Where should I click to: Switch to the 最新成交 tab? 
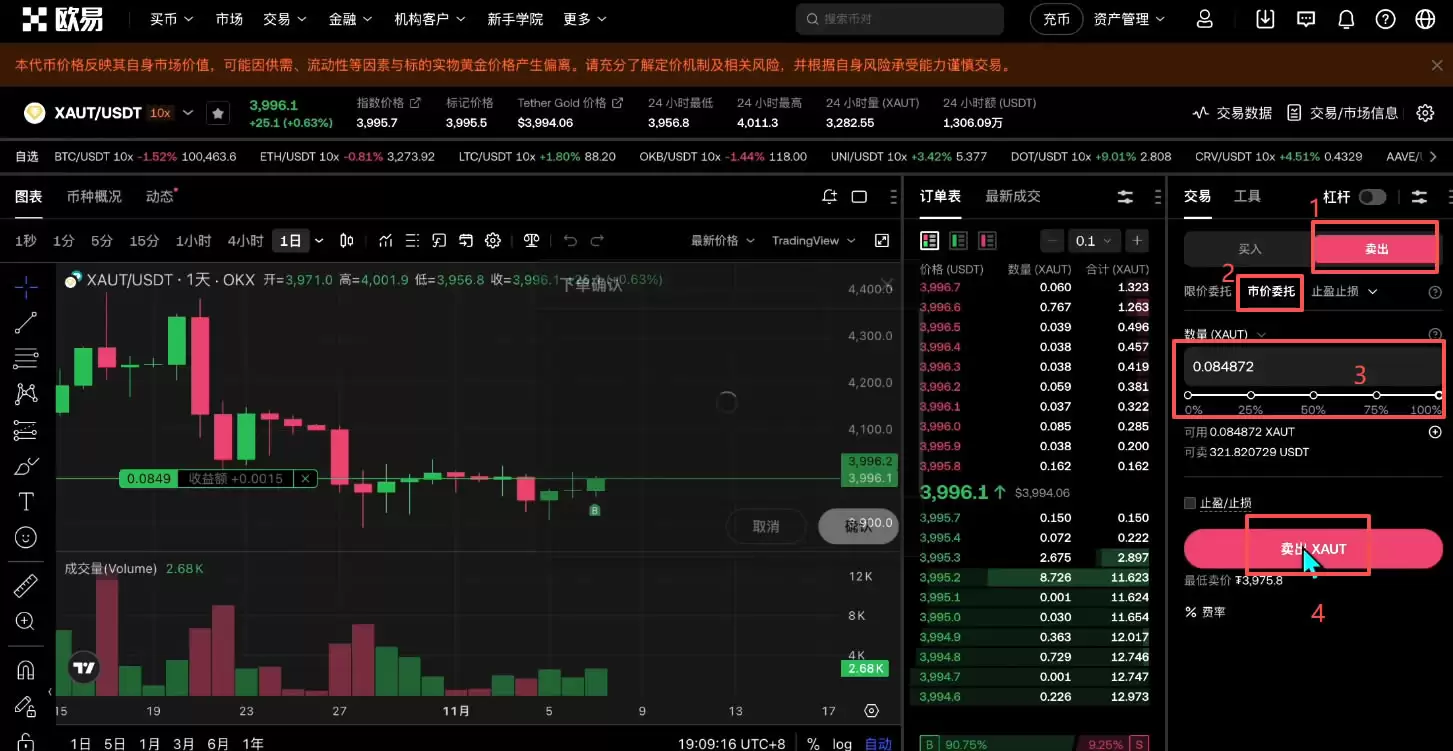(x=1012, y=196)
